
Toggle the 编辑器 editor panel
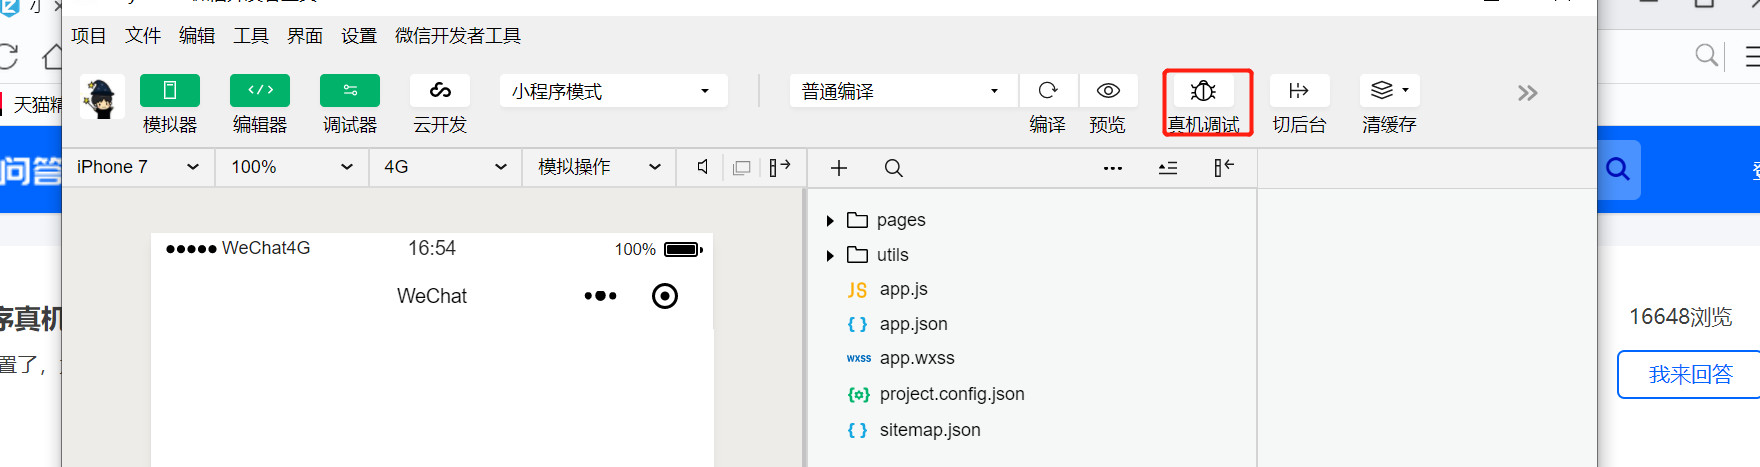point(260,91)
